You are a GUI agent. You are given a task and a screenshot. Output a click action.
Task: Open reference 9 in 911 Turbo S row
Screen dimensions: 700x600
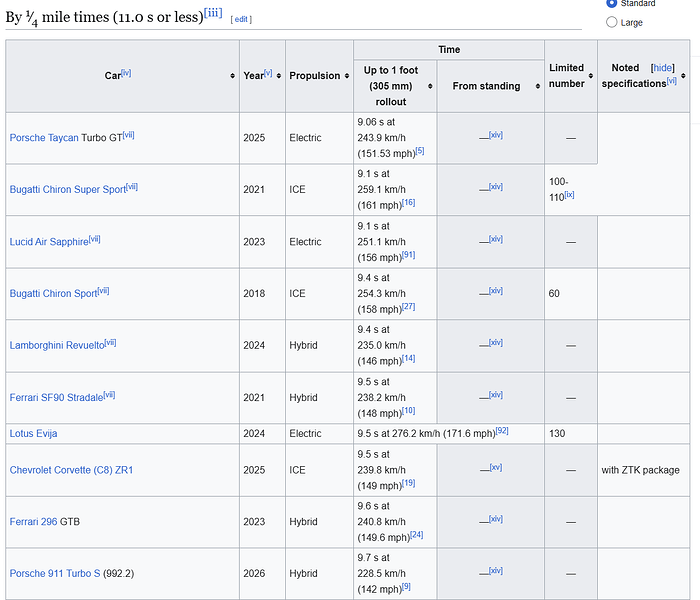pos(406,587)
